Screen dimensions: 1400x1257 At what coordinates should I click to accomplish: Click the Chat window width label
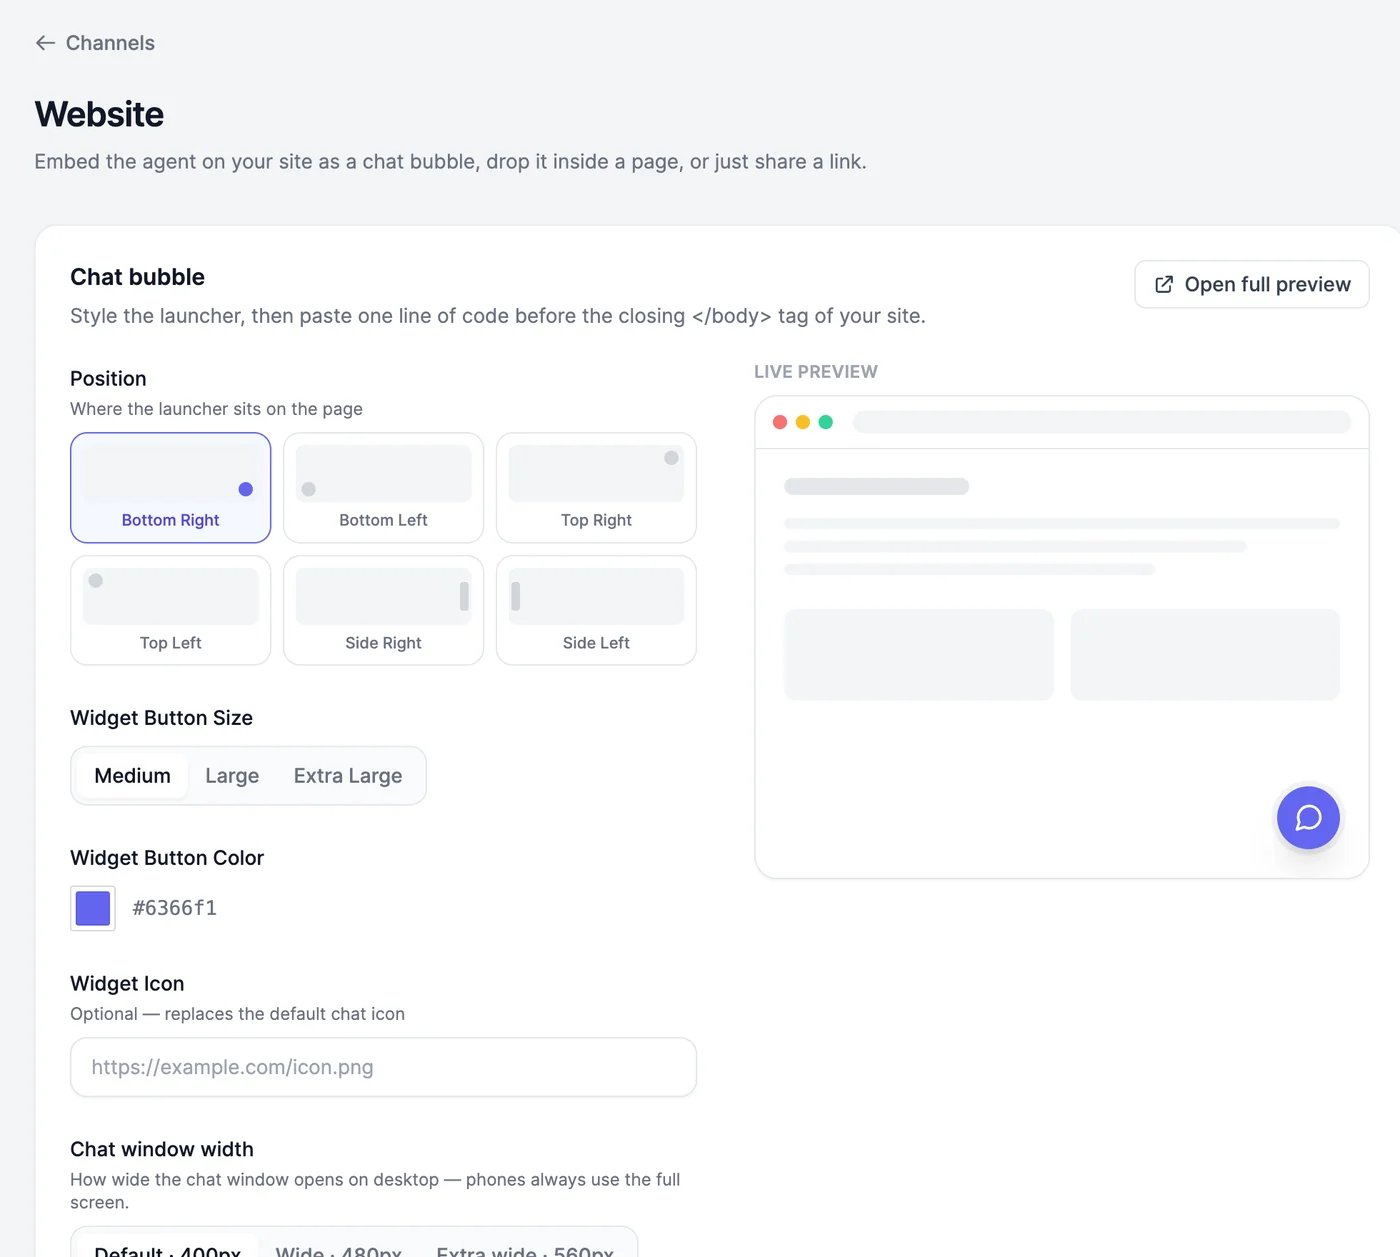162,1149
